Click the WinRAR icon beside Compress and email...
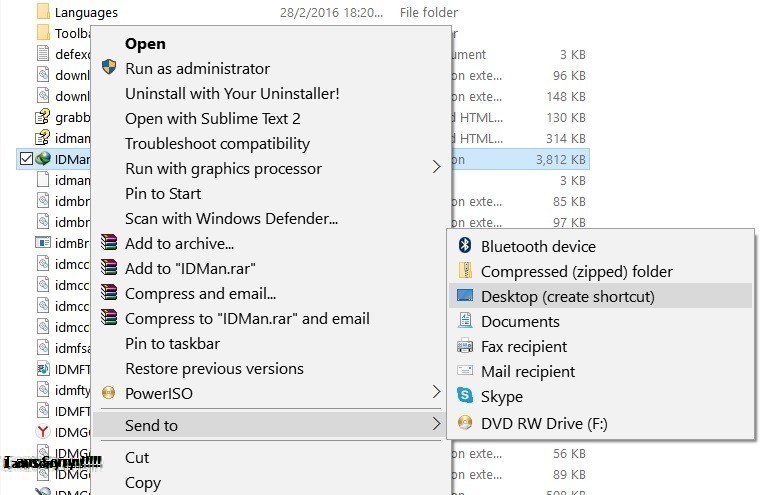This screenshot has width=779, height=495. (x=109, y=293)
